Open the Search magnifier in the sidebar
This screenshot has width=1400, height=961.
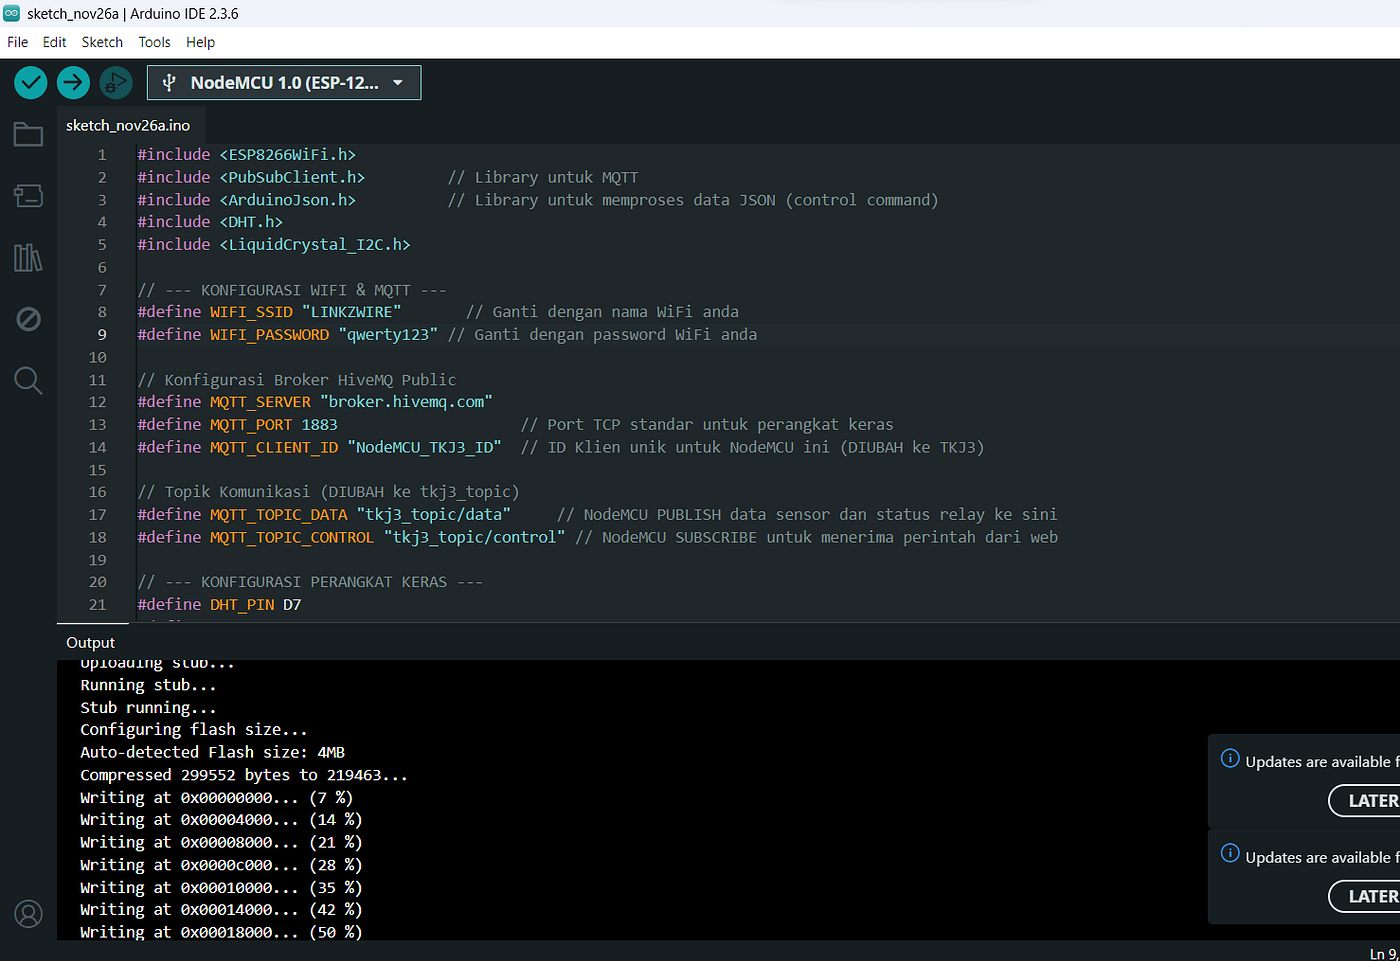click(28, 380)
